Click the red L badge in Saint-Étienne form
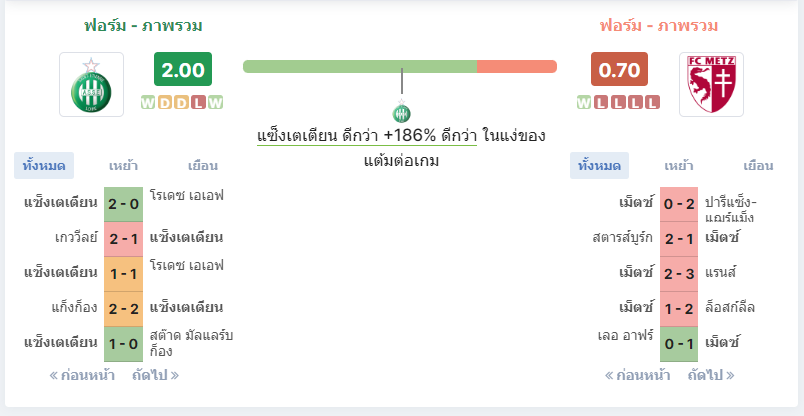Image resolution: width=804 pixels, height=416 pixels. pyautogui.click(x=198, y=103)
